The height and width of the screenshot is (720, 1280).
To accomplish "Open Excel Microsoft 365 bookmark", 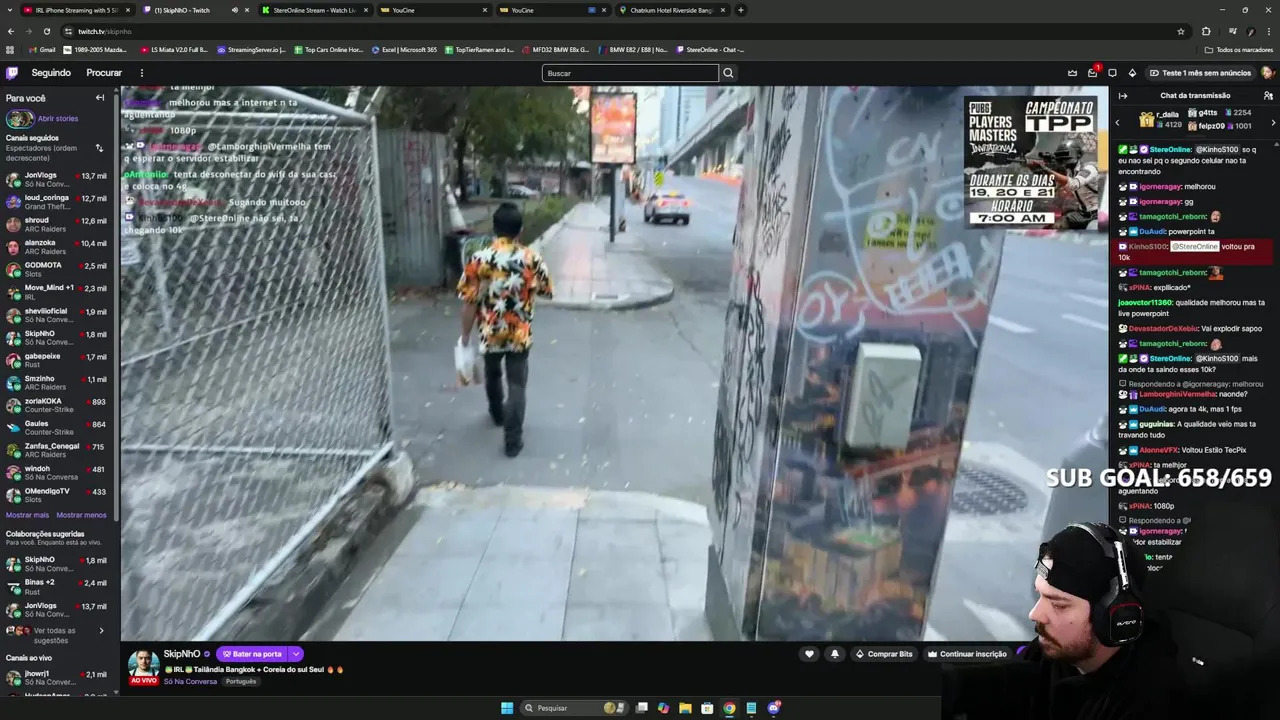I will coord(404,49).
